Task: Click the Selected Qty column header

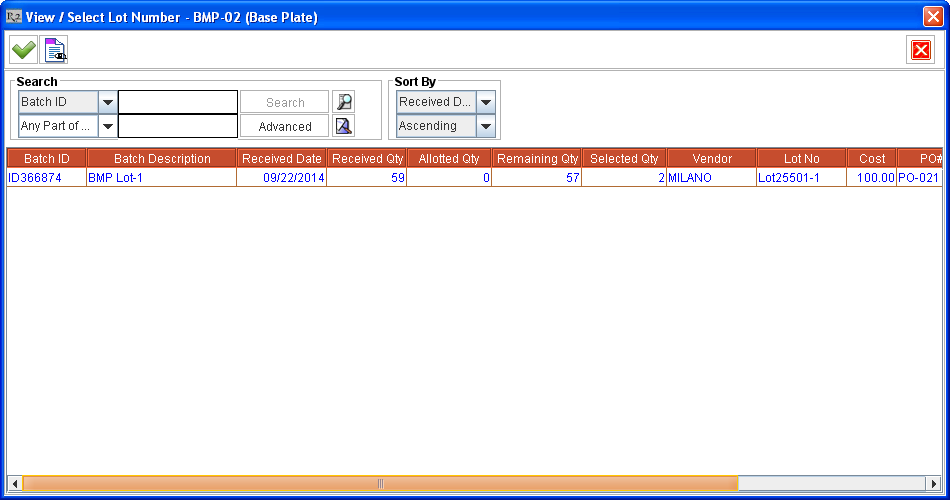Action: coord(624,159)
